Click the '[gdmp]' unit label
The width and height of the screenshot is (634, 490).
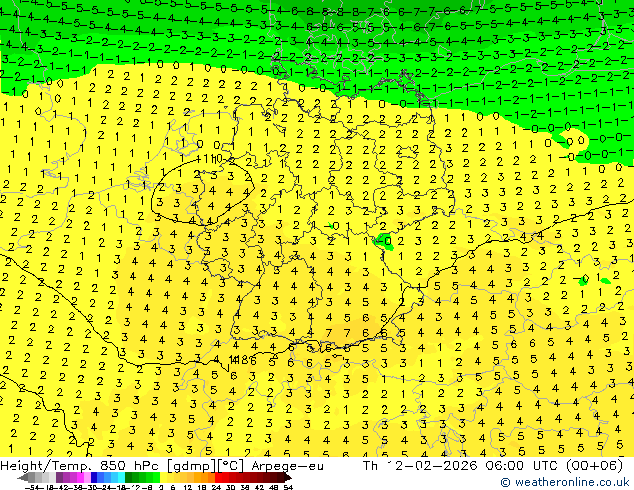tap(192, 467)
